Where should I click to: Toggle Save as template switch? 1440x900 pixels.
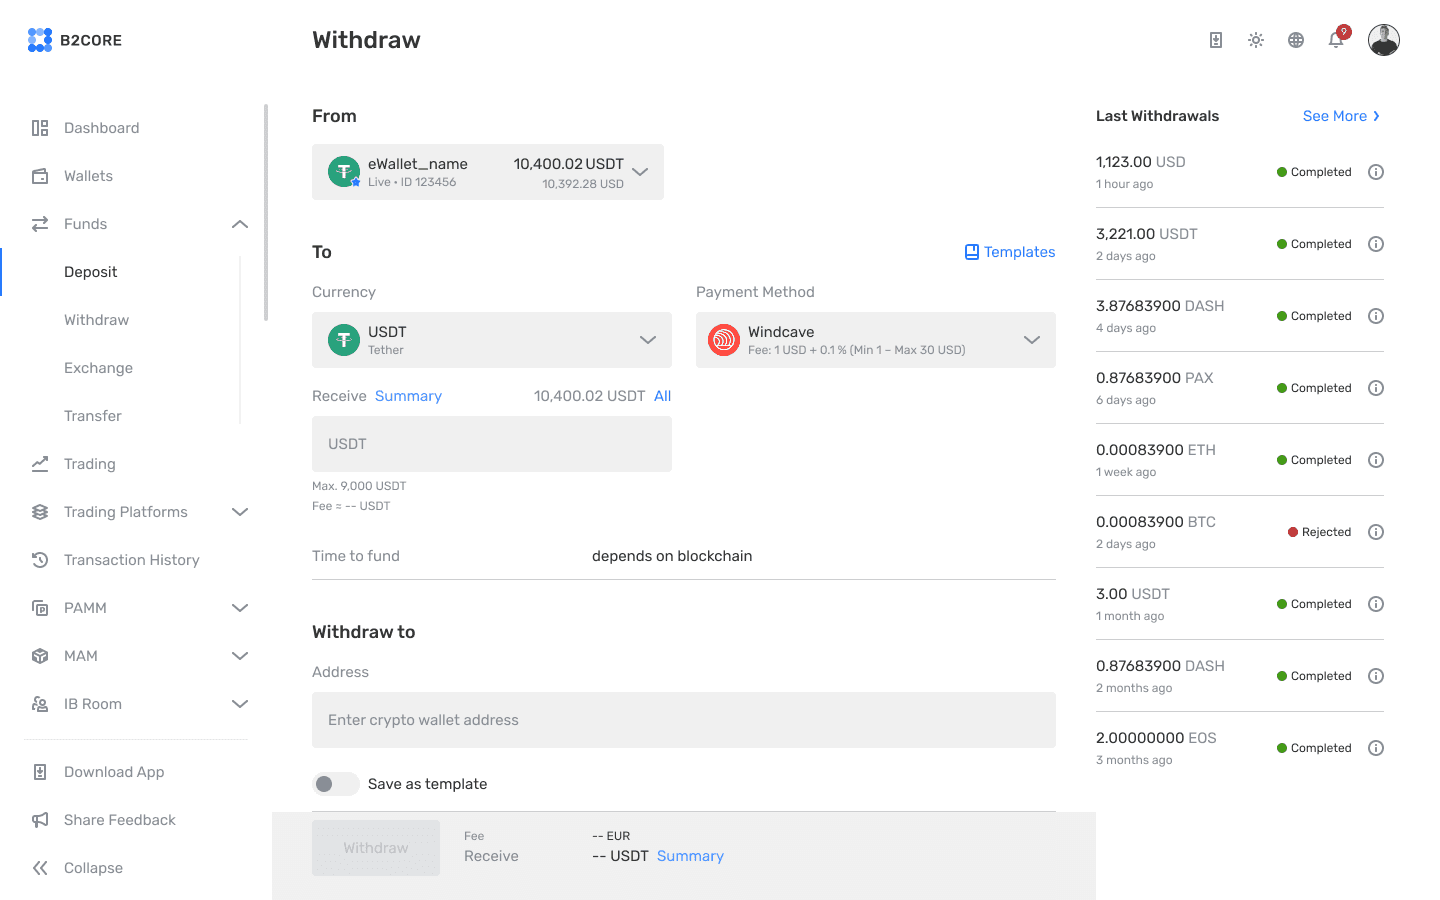point(336,784)
